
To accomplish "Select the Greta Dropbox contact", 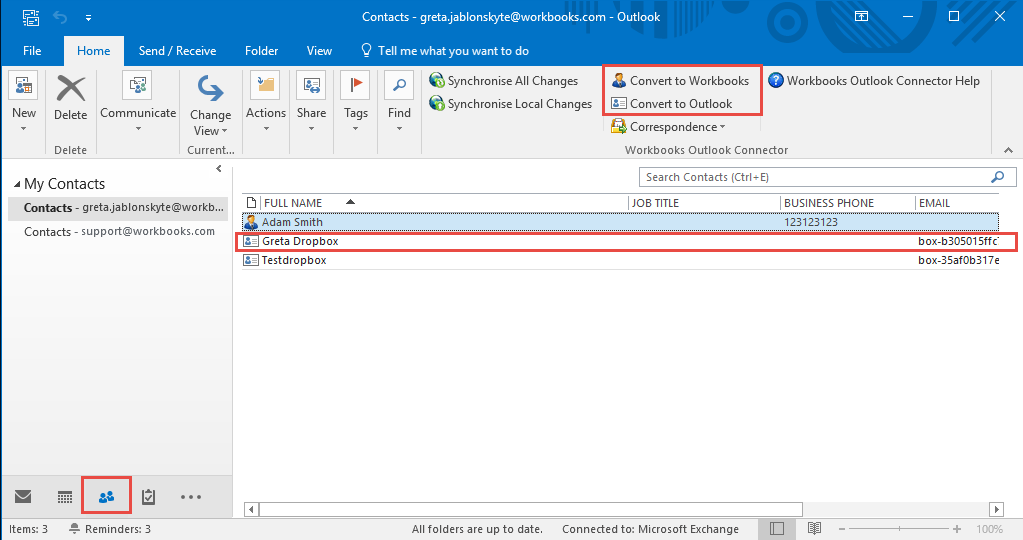I will [300, 241].
